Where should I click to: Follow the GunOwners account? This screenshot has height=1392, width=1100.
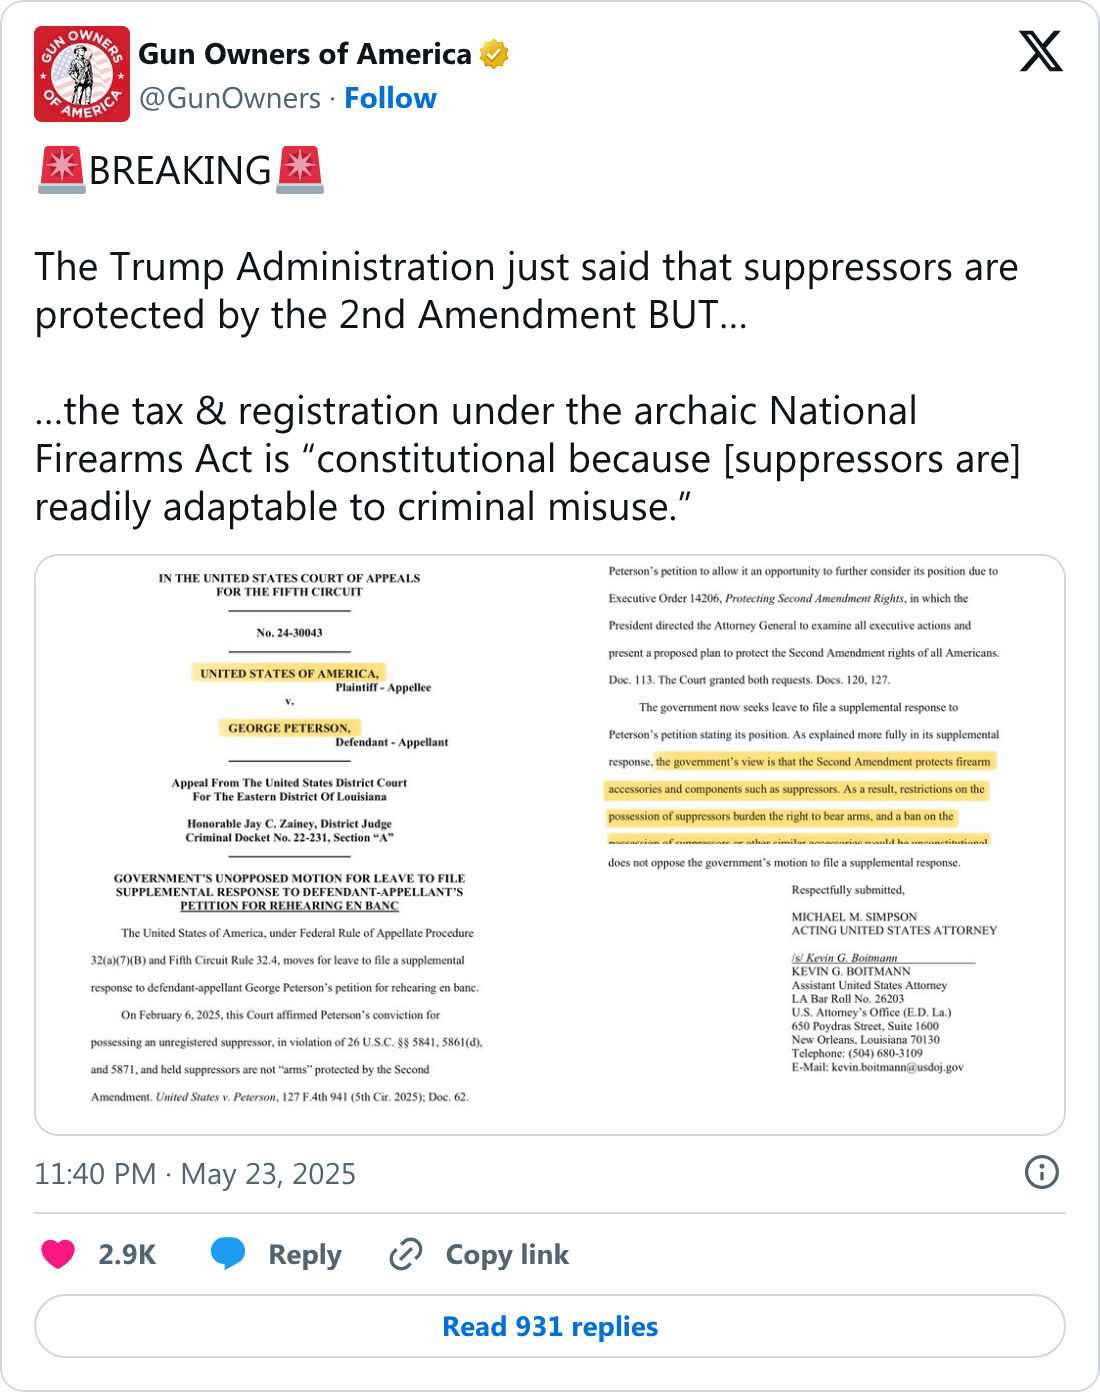[390, 98]
